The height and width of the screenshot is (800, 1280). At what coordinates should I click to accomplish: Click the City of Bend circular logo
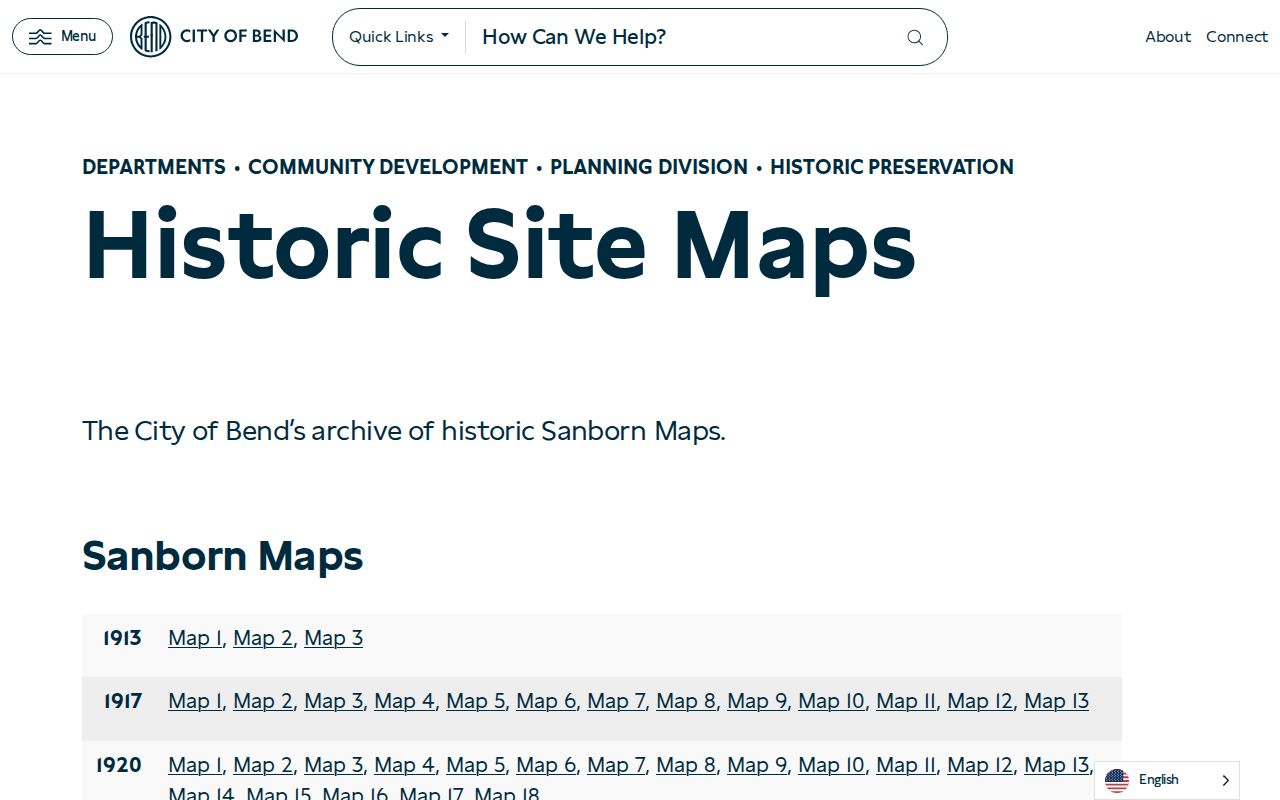(151, 37)
